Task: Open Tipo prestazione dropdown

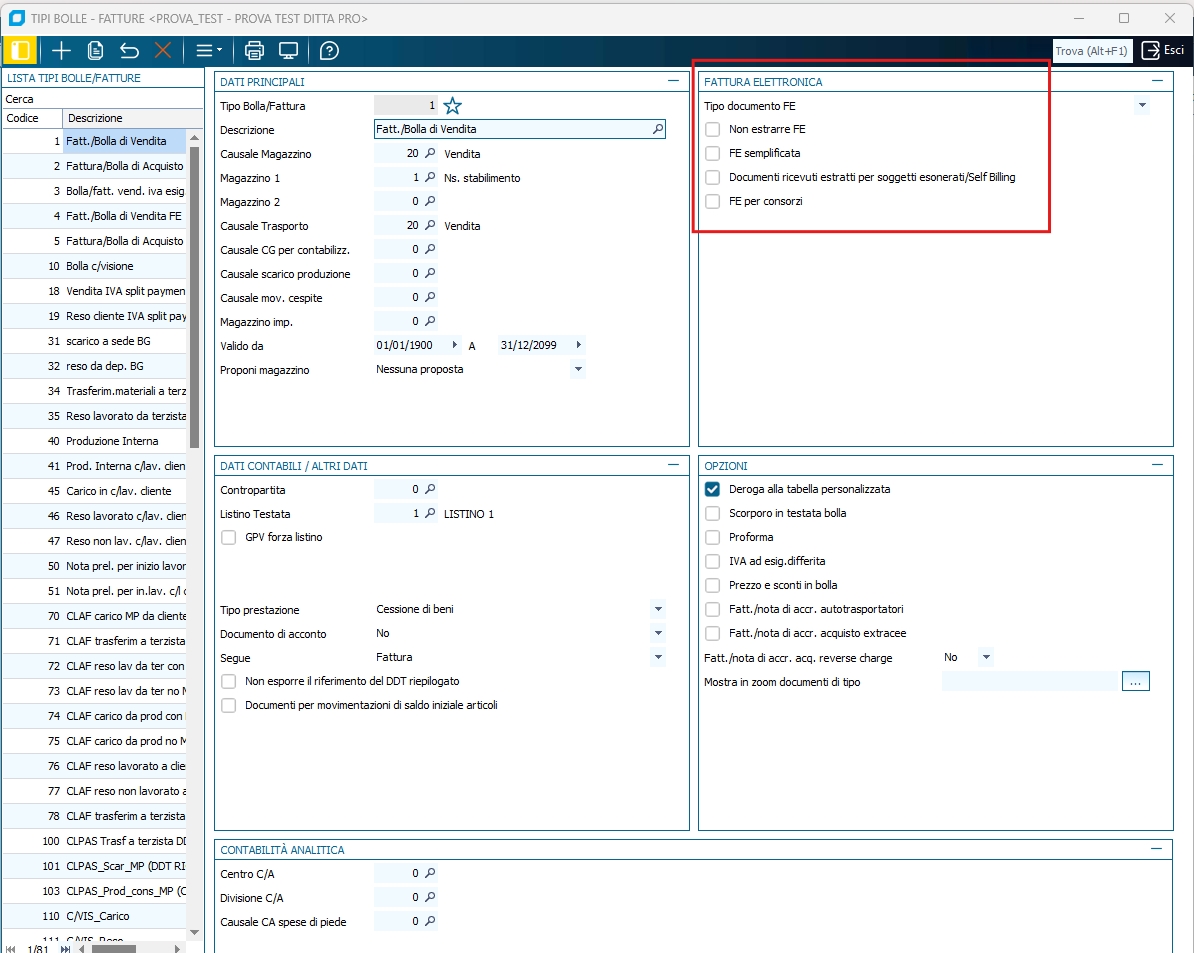Action: tap(658, 609)
